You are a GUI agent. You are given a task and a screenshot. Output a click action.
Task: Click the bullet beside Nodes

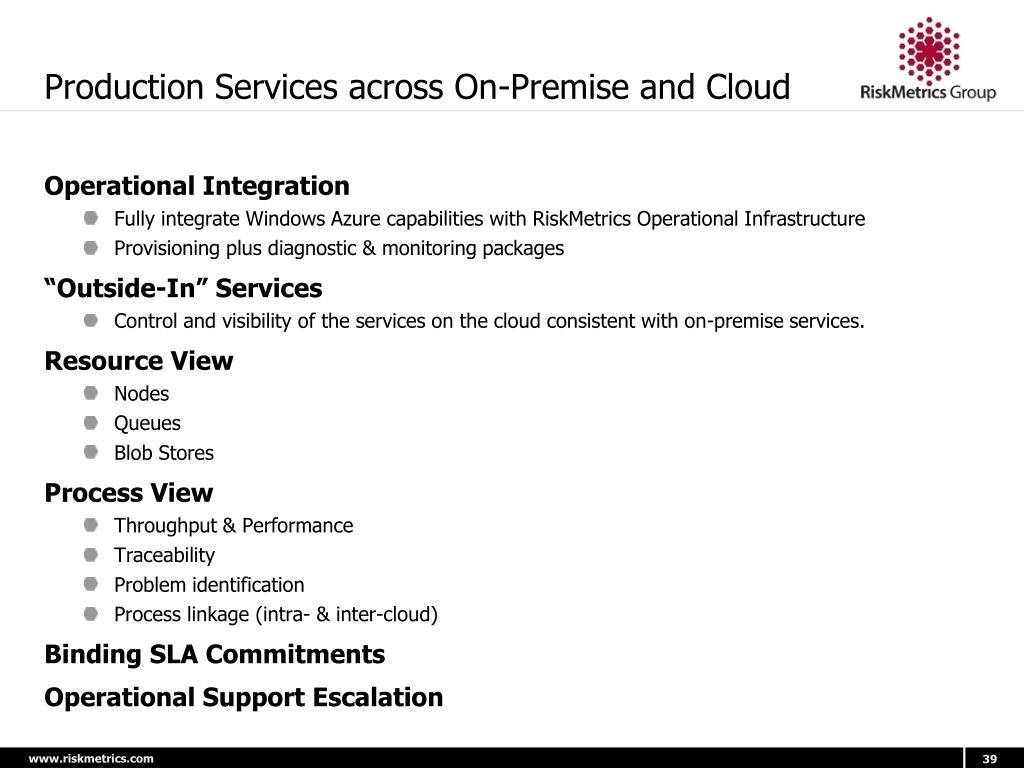tap(91, 393)
